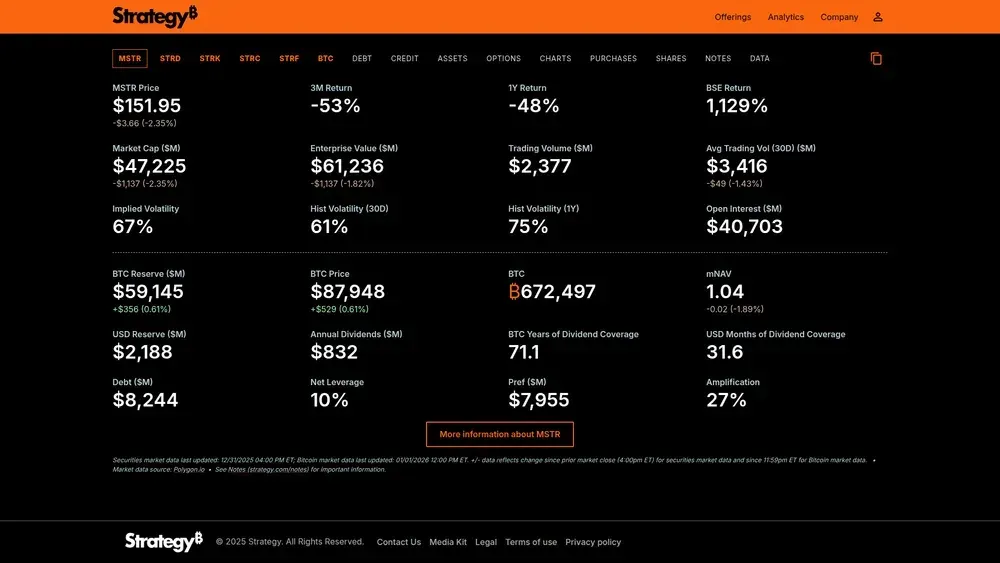The height and width of the screenshot is (563, 1000).
Task: Click the MSTR Price value $151.95
Action: pyautogui.click(x=147, y=106)
